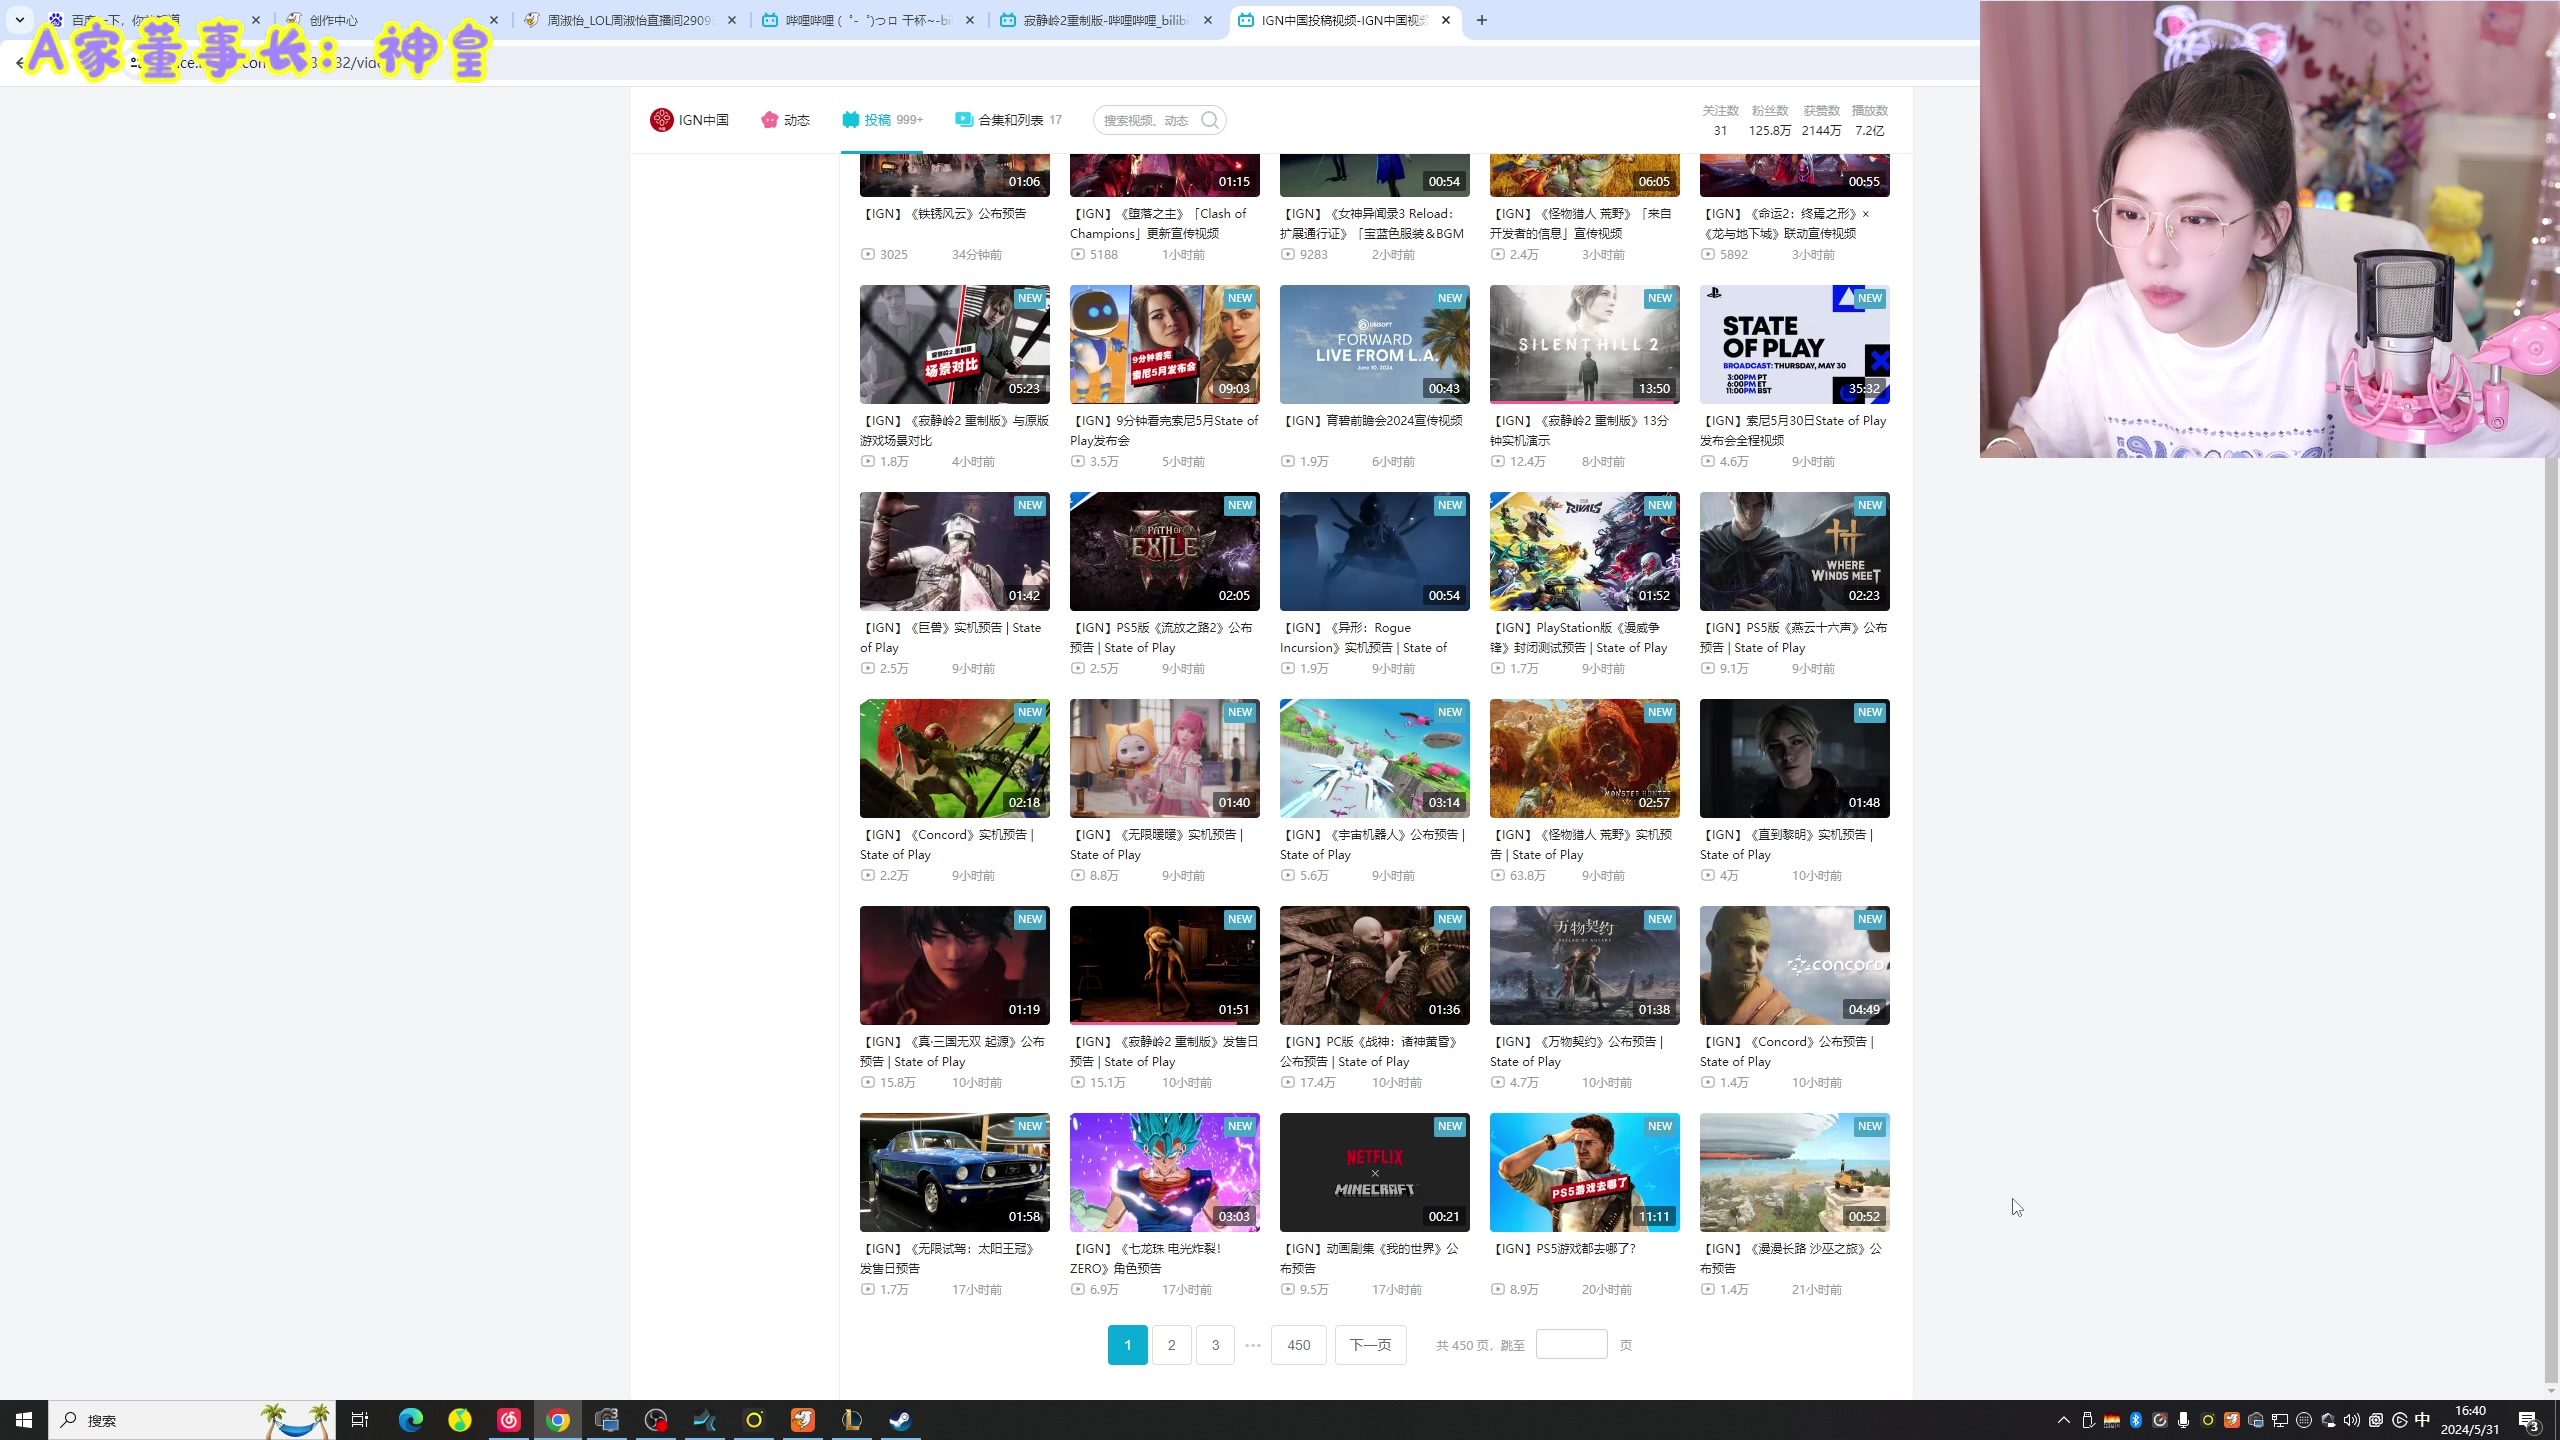Open the green-yellow ball taskbar icon
The width and height of the screenshot is (2560, 1440).
460,1420
